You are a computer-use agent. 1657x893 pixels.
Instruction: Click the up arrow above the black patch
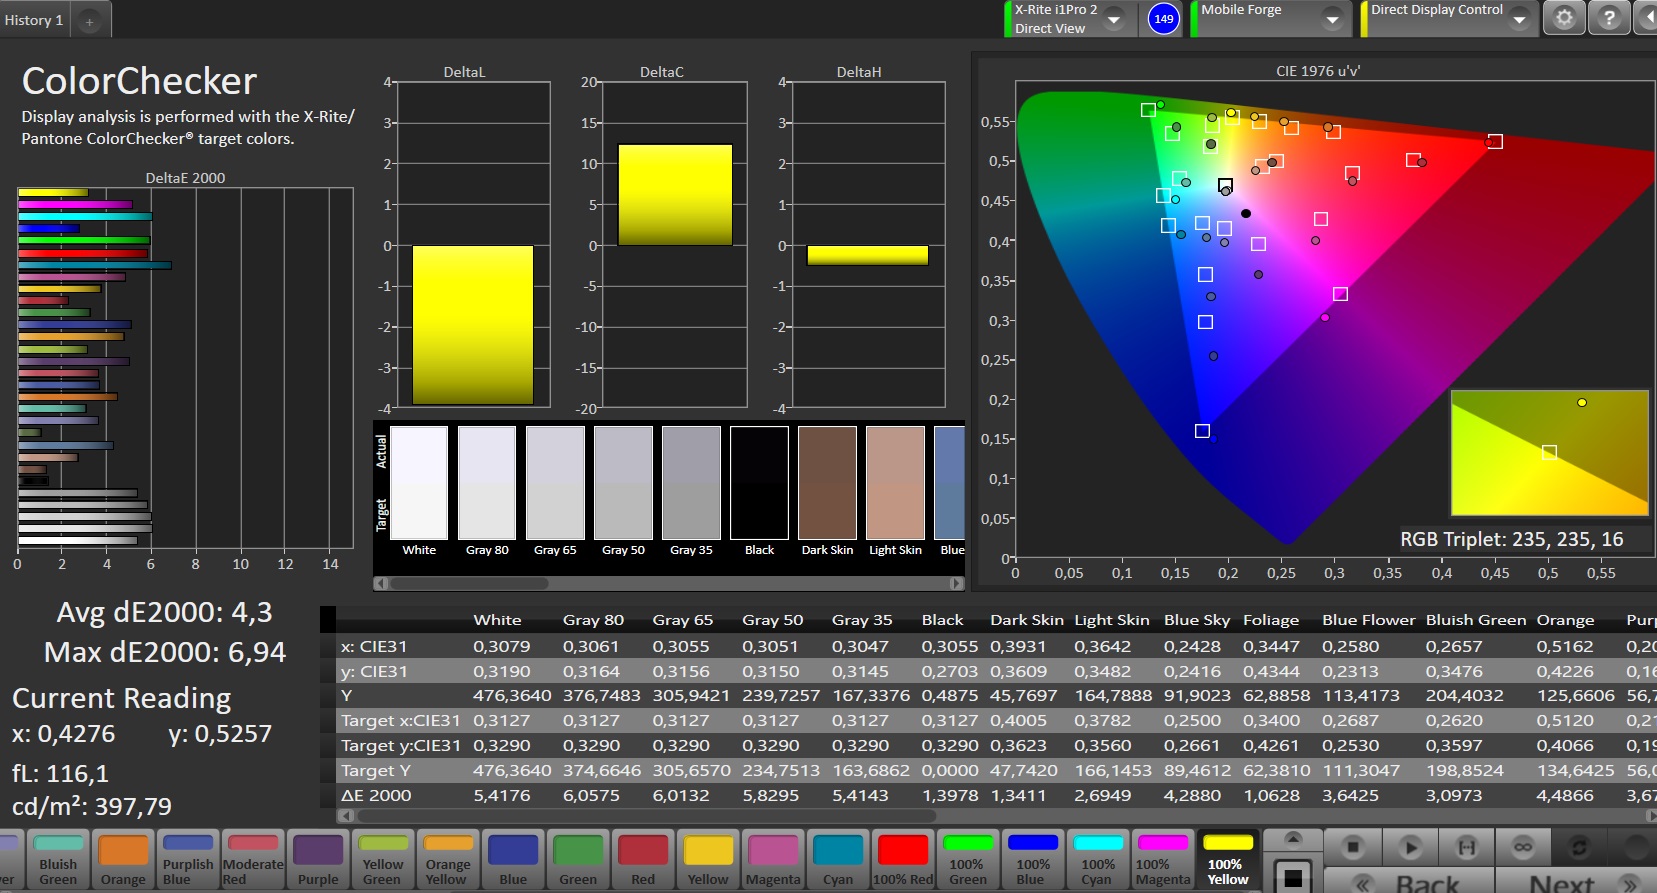coord(1293,838)
